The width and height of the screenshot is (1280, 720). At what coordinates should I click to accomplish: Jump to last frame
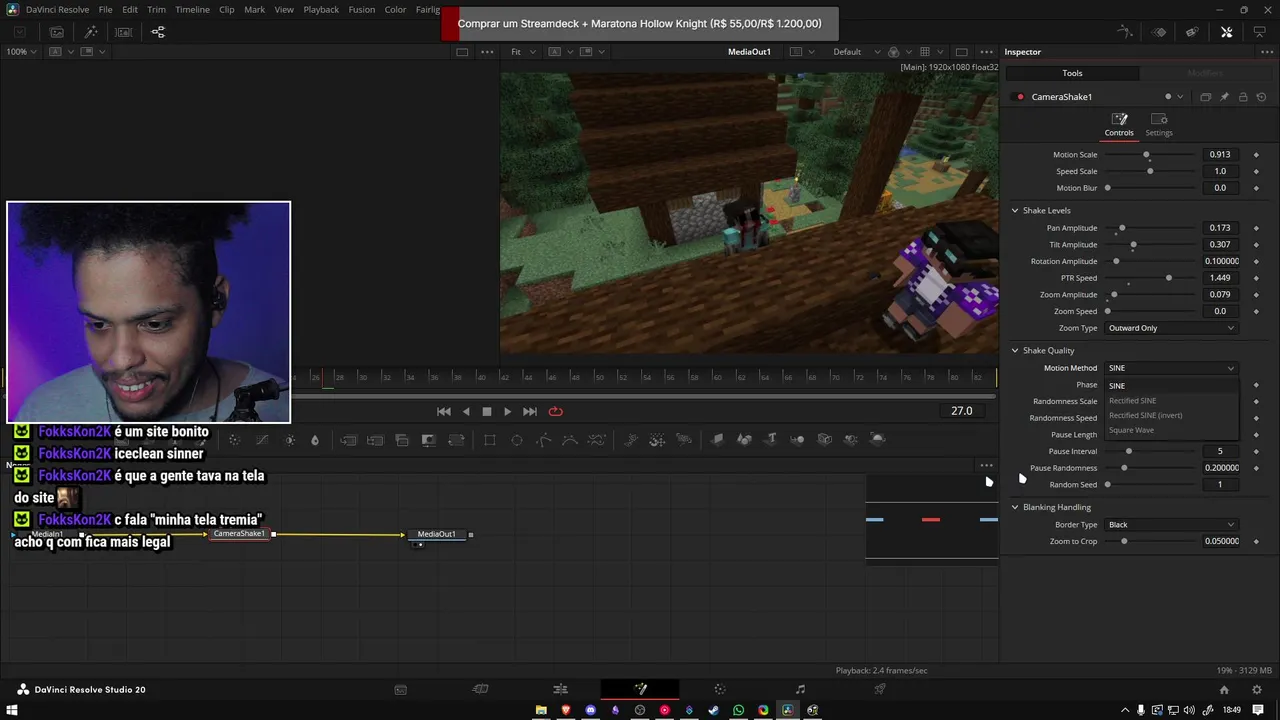(530, 411)
